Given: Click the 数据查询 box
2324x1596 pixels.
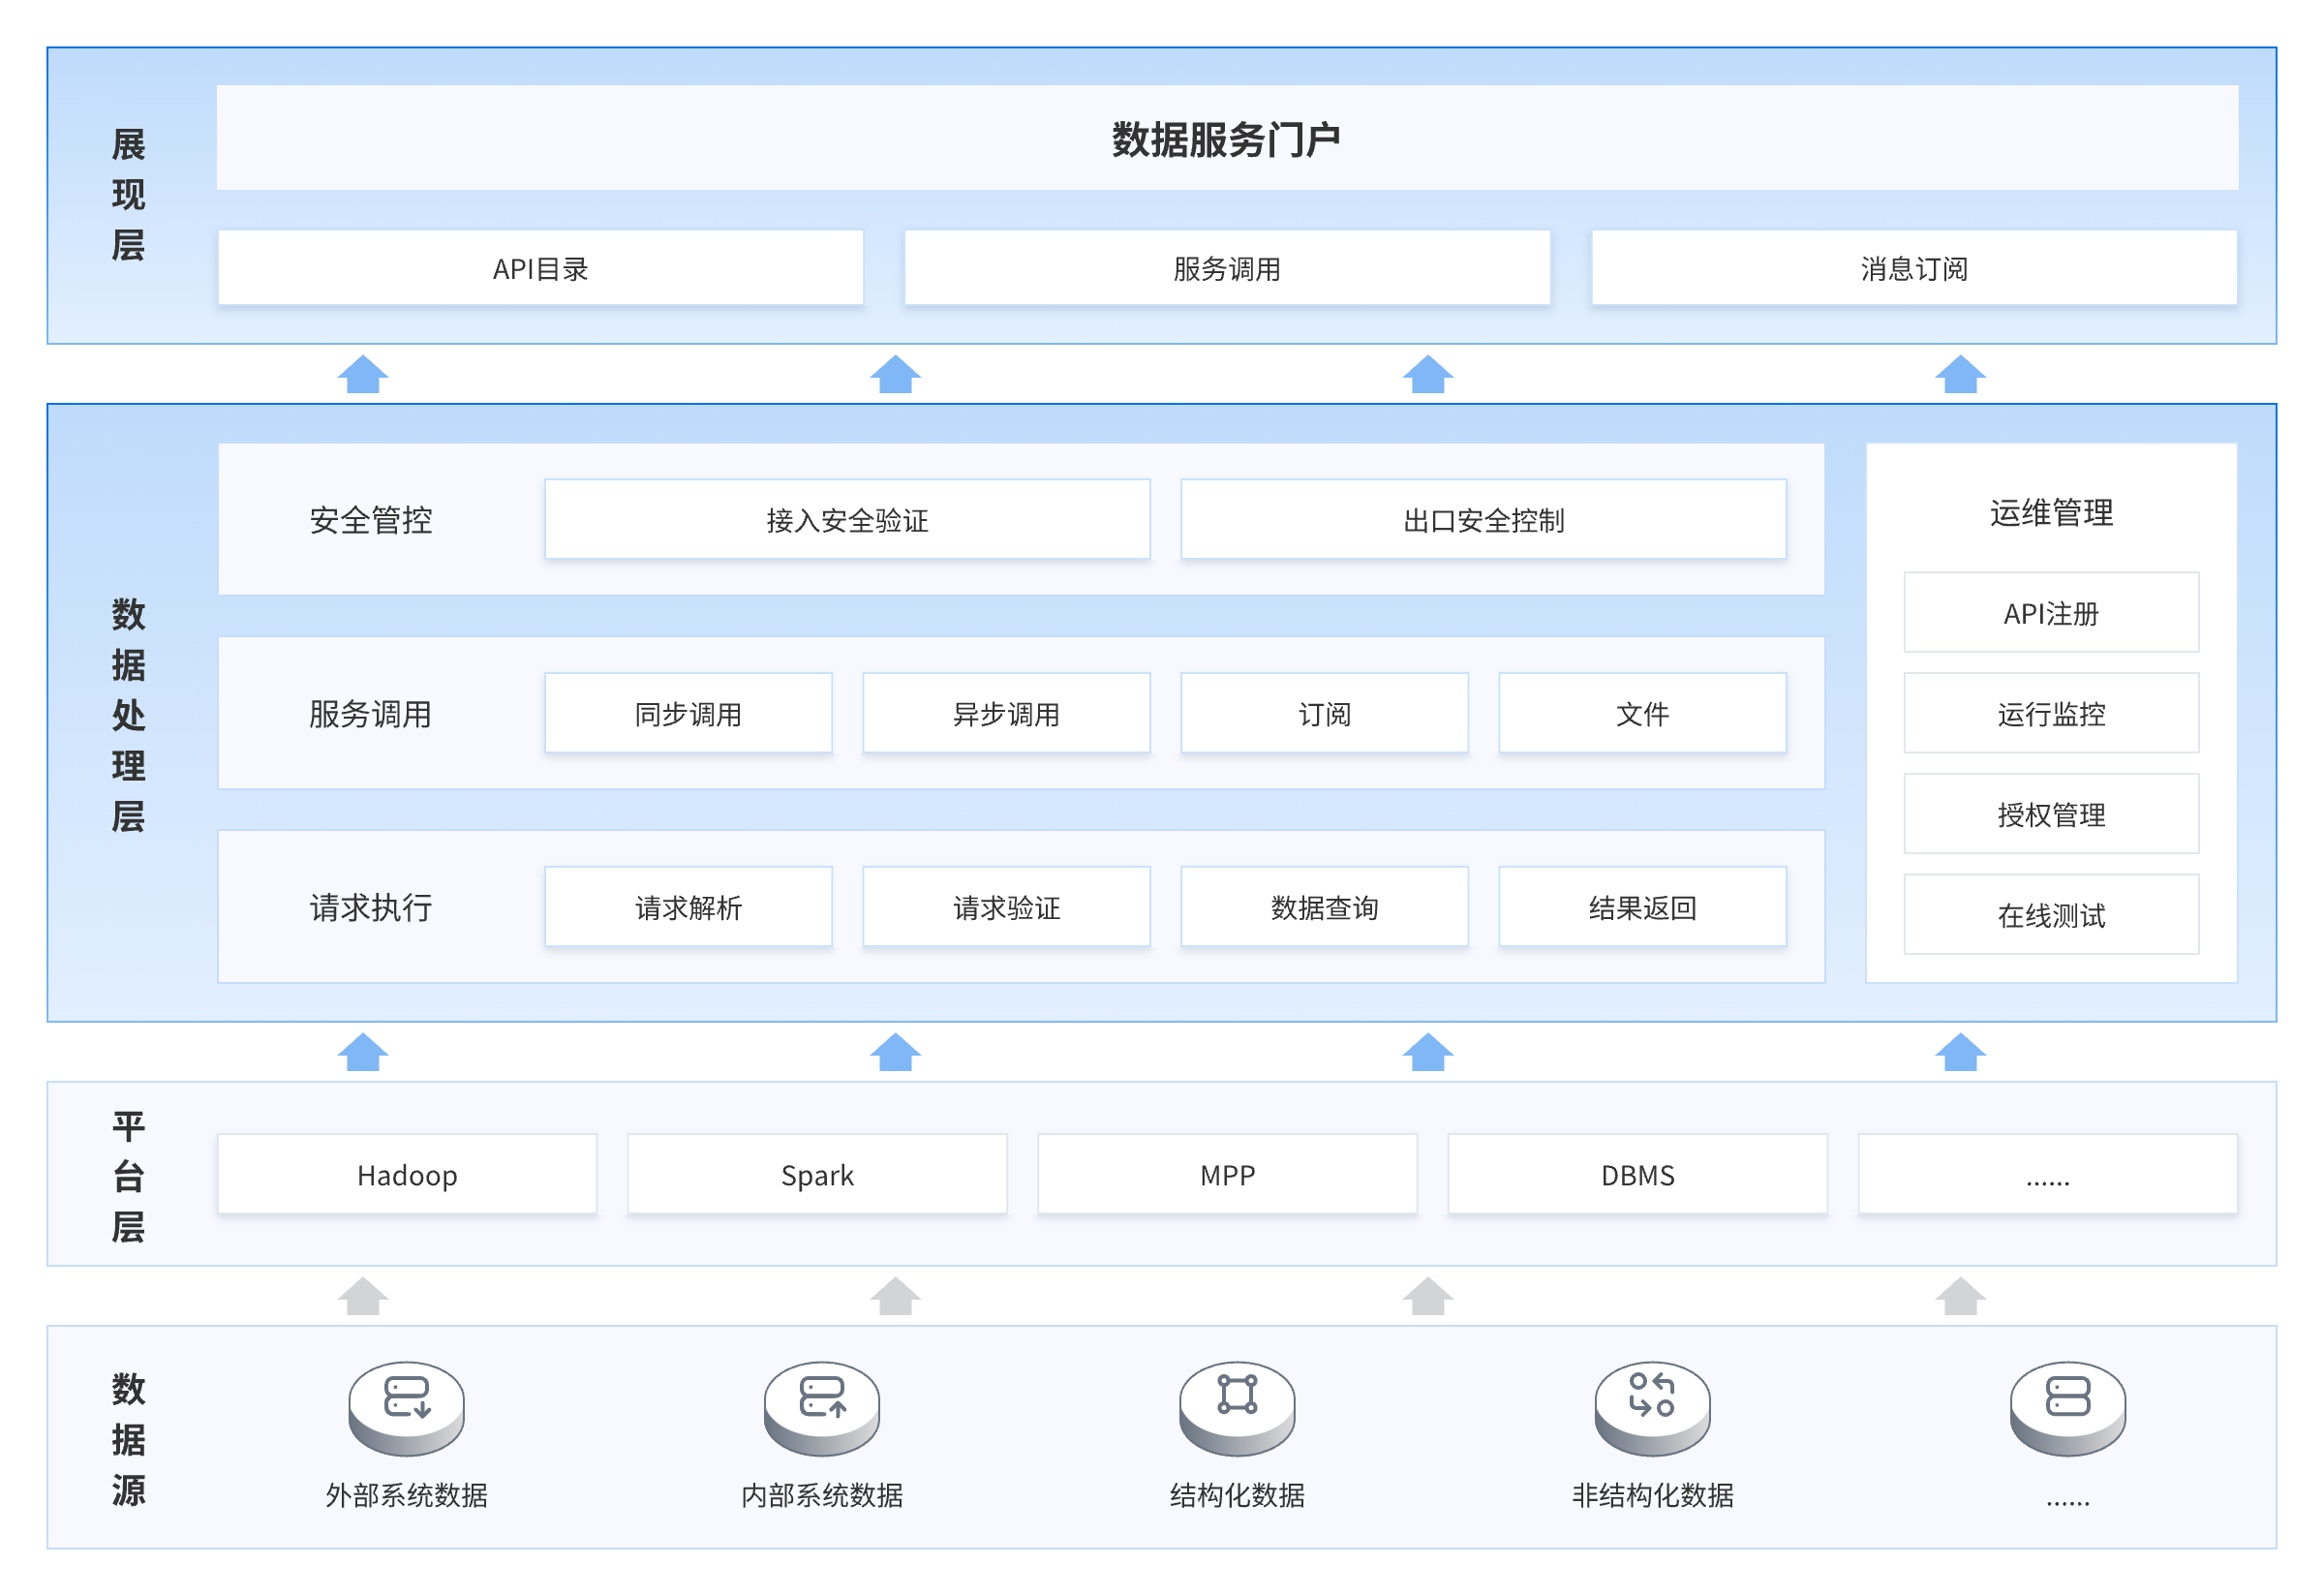Looking at the screenshot, I should (1324, 908).
